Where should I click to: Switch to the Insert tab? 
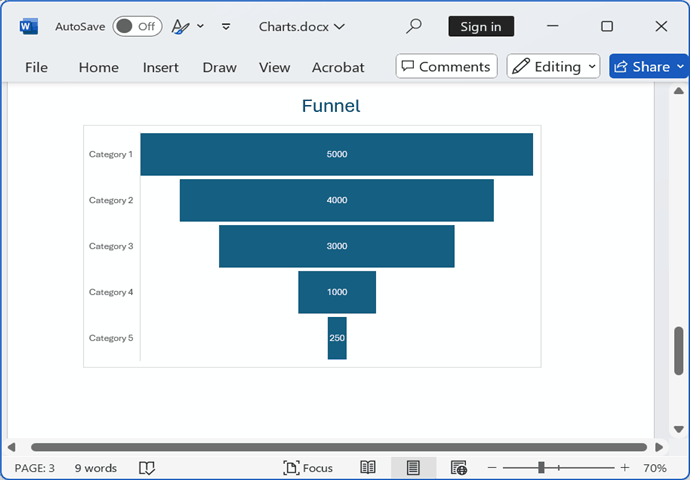[x=161, y=67]
